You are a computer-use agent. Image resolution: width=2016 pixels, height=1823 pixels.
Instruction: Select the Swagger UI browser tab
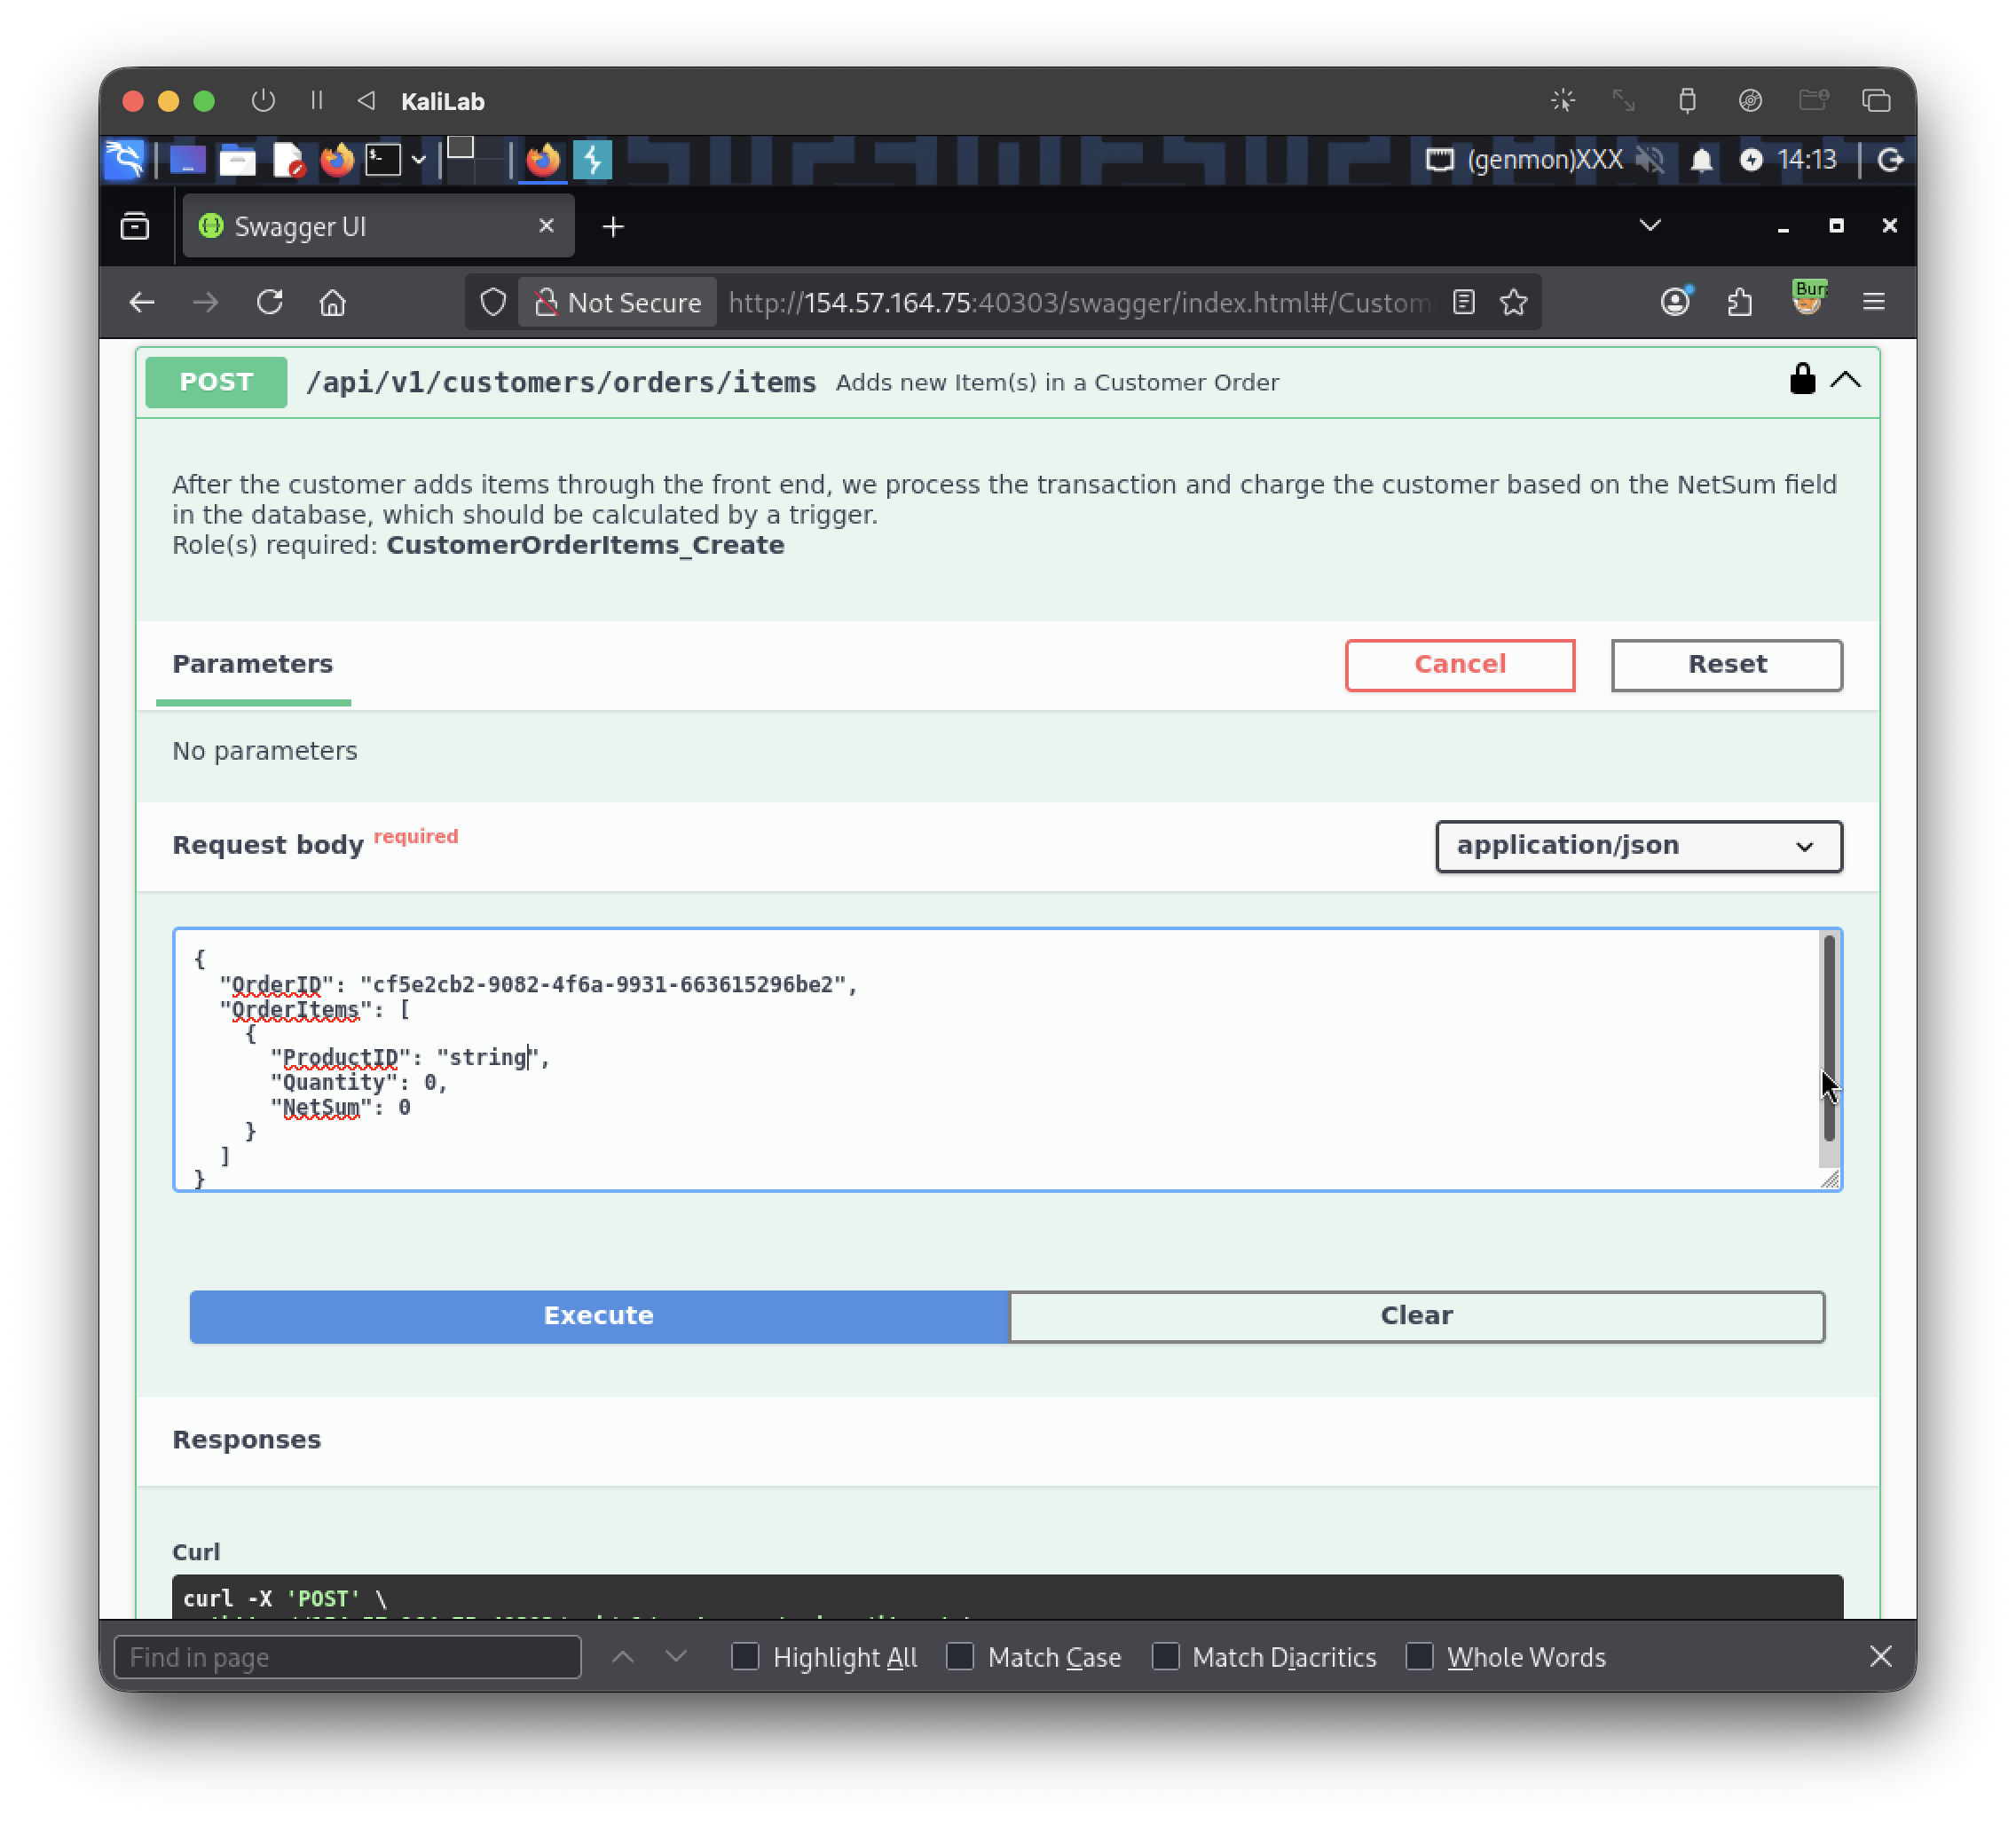click(x=378, y=227)
